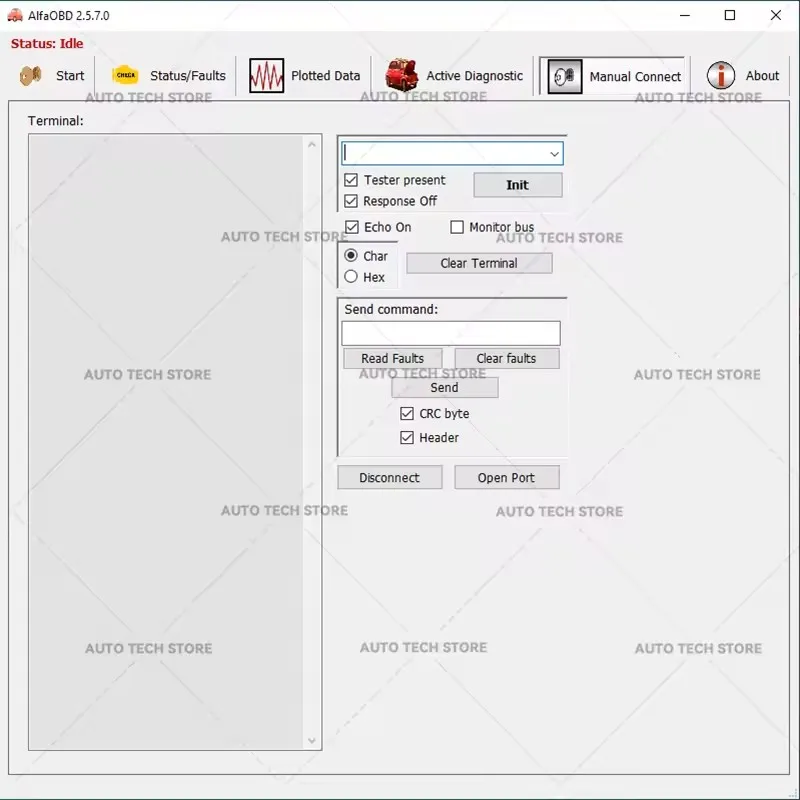
Task: Click the About info icon
Action: click(x=720, y=76)
